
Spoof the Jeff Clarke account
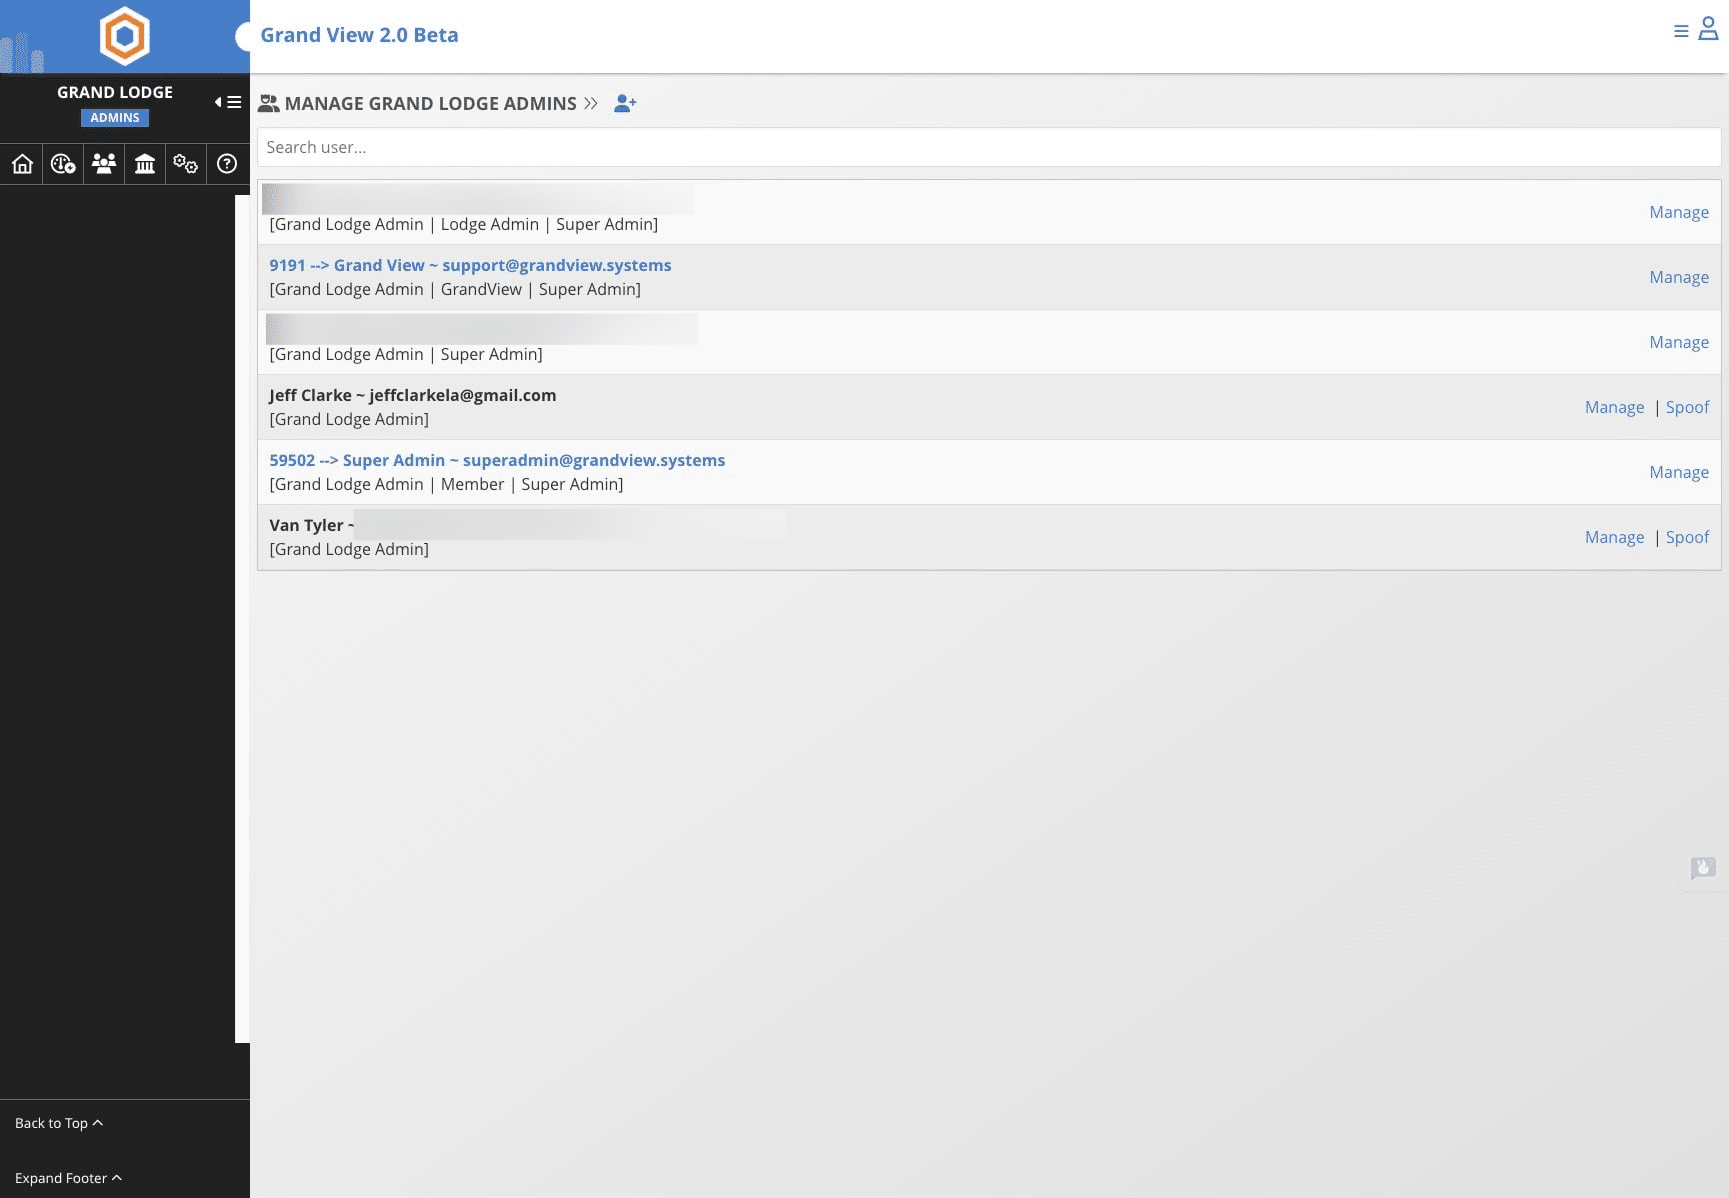pos(1687,407)
